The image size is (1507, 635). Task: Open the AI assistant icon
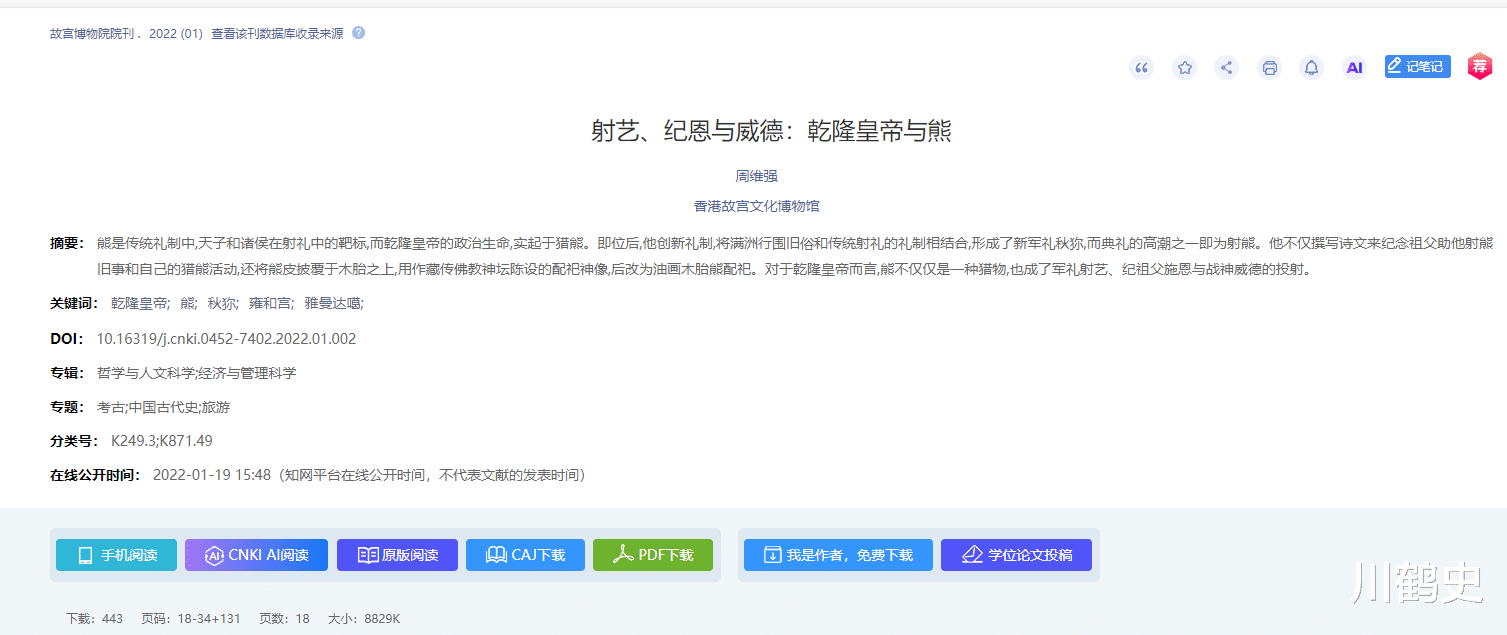1354,68
